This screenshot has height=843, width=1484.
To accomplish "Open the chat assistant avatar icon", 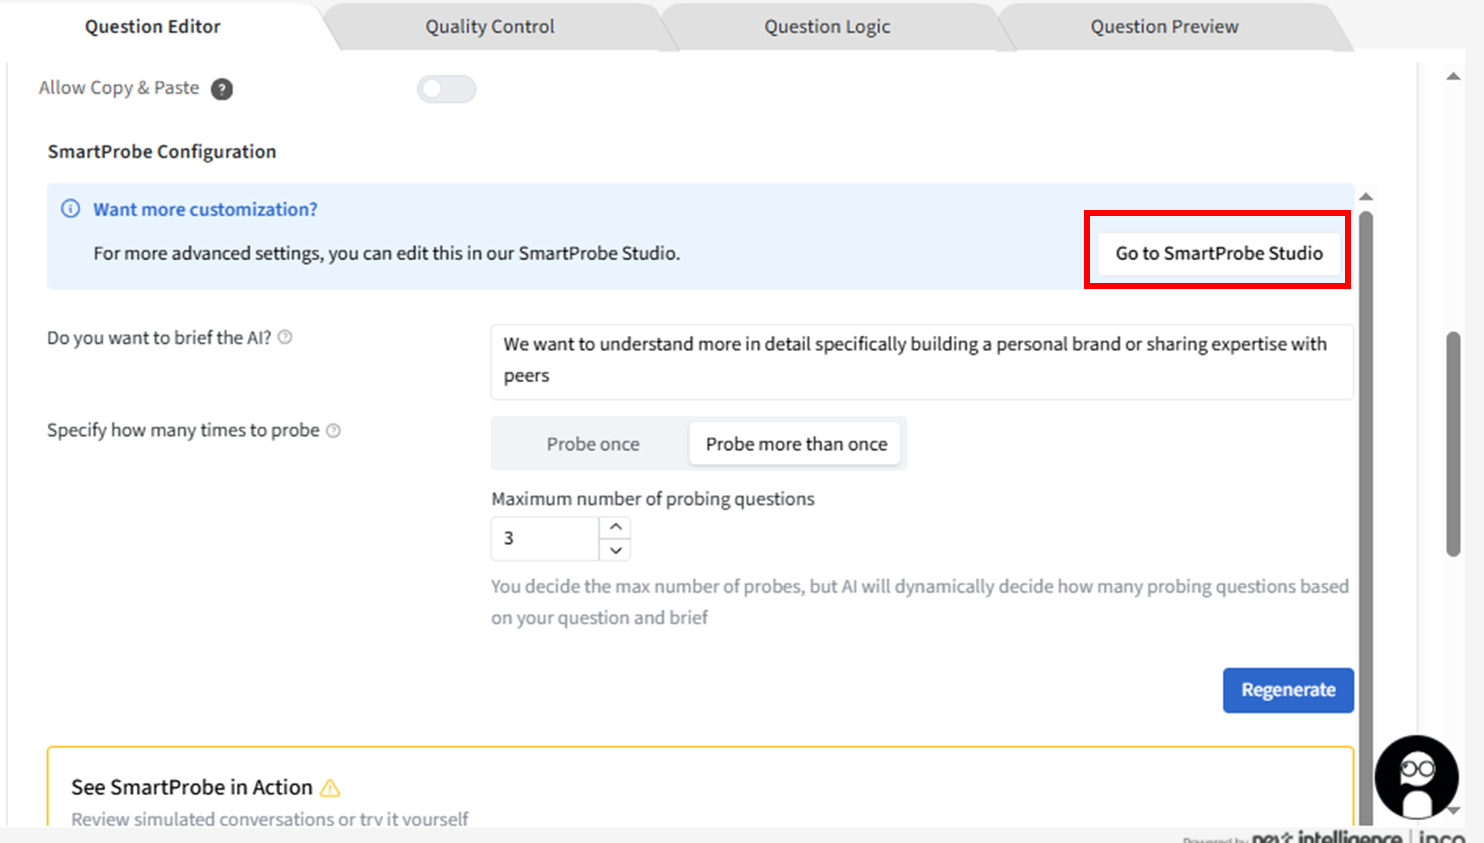I will click(x=1416, y=777).
